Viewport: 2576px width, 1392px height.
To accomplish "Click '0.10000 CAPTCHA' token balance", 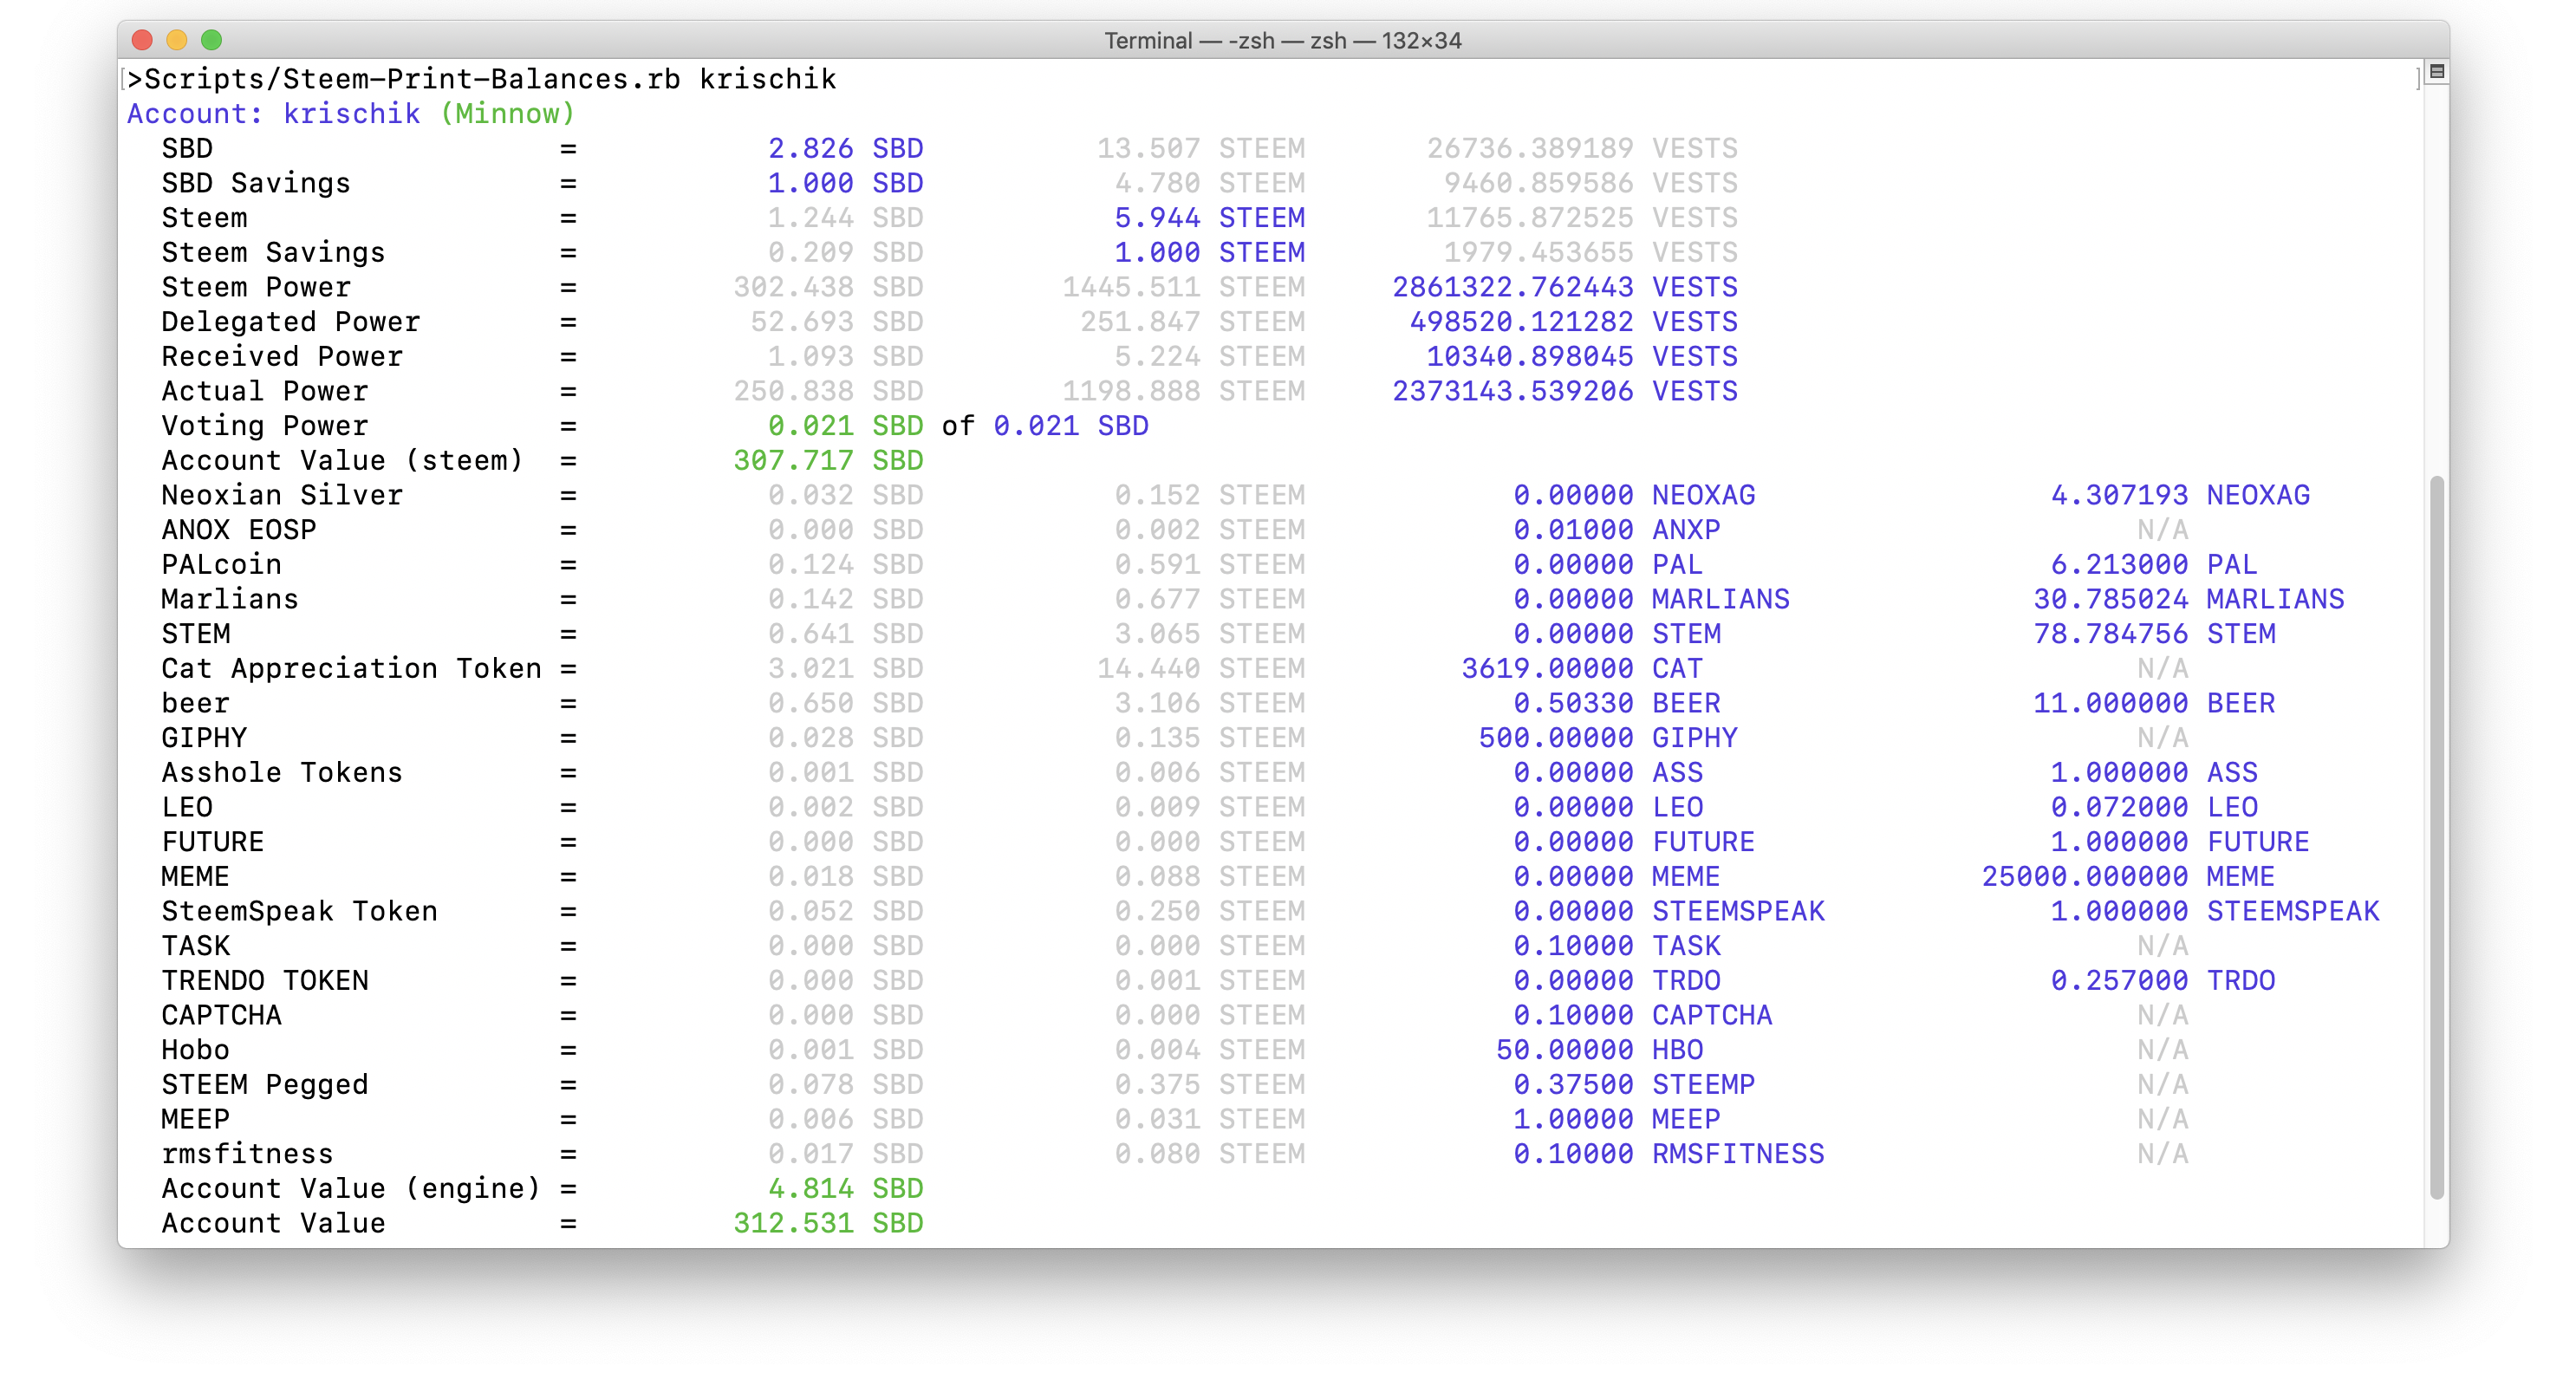I will coord(1642,1016).
